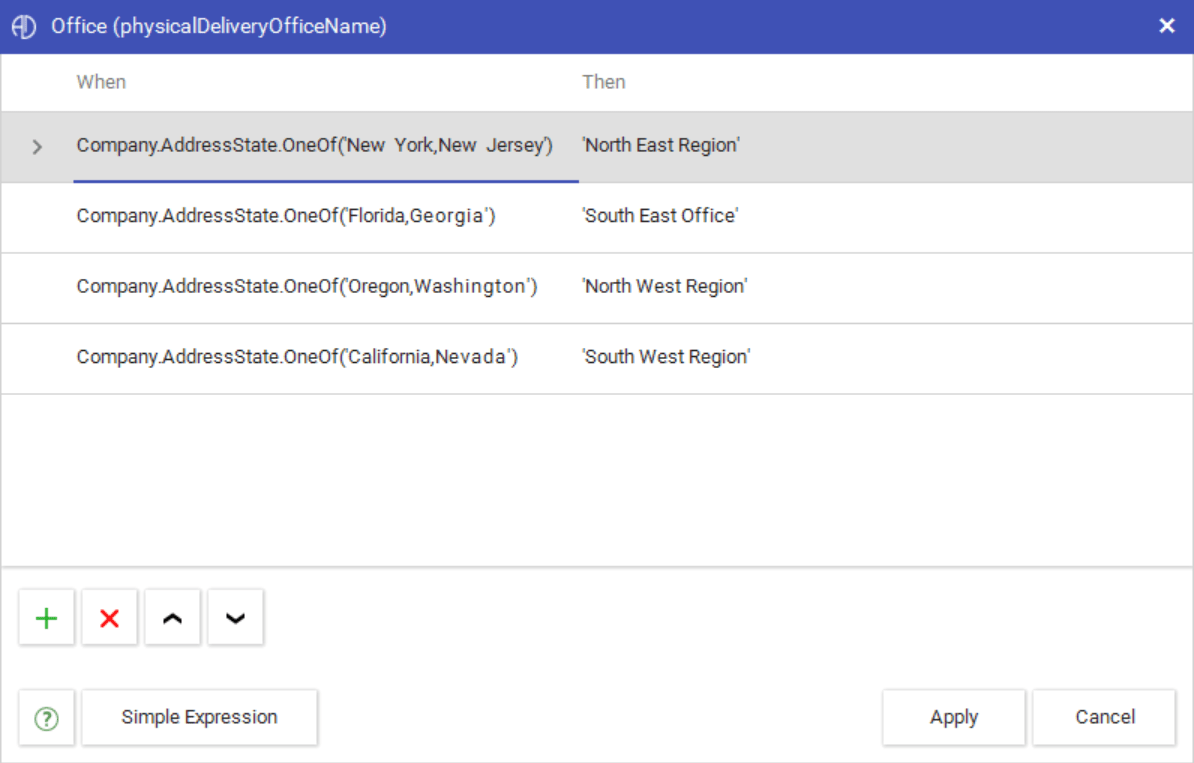Cancel the dialog
Viewport: 1194px width, 763px height.
[x=1105, y=717]
